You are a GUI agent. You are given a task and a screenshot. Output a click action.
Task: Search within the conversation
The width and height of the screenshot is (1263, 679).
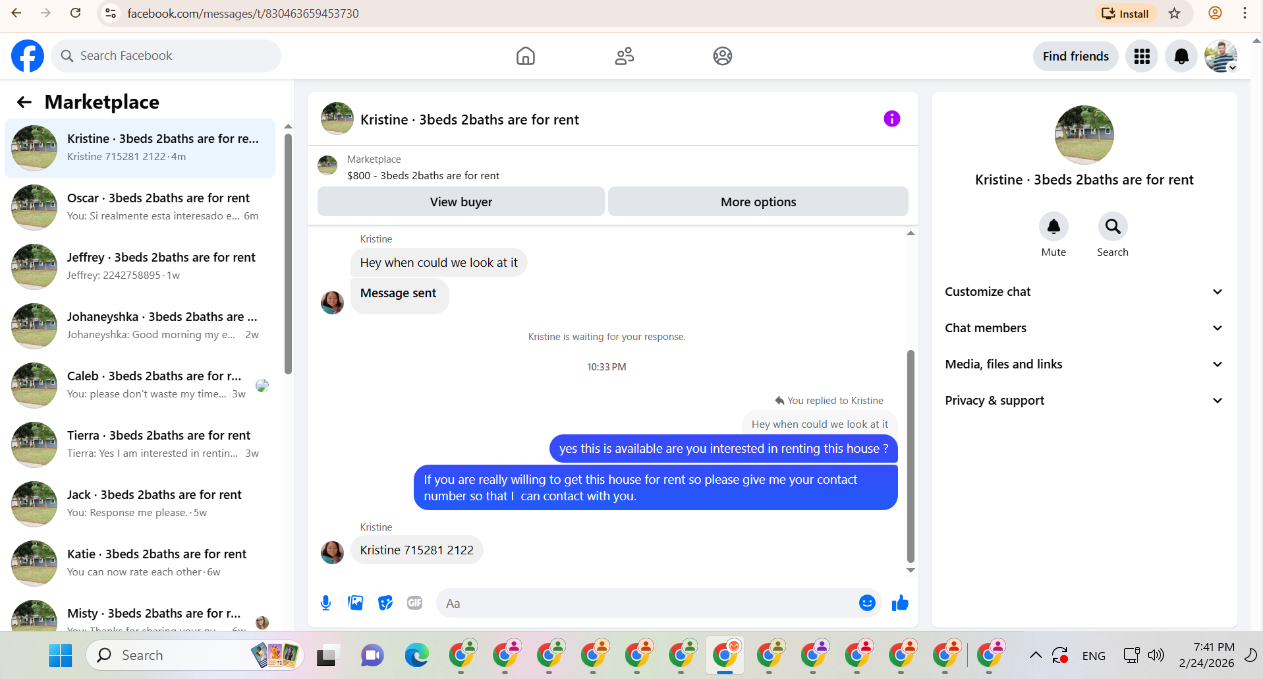click(x=1112, y=226)
